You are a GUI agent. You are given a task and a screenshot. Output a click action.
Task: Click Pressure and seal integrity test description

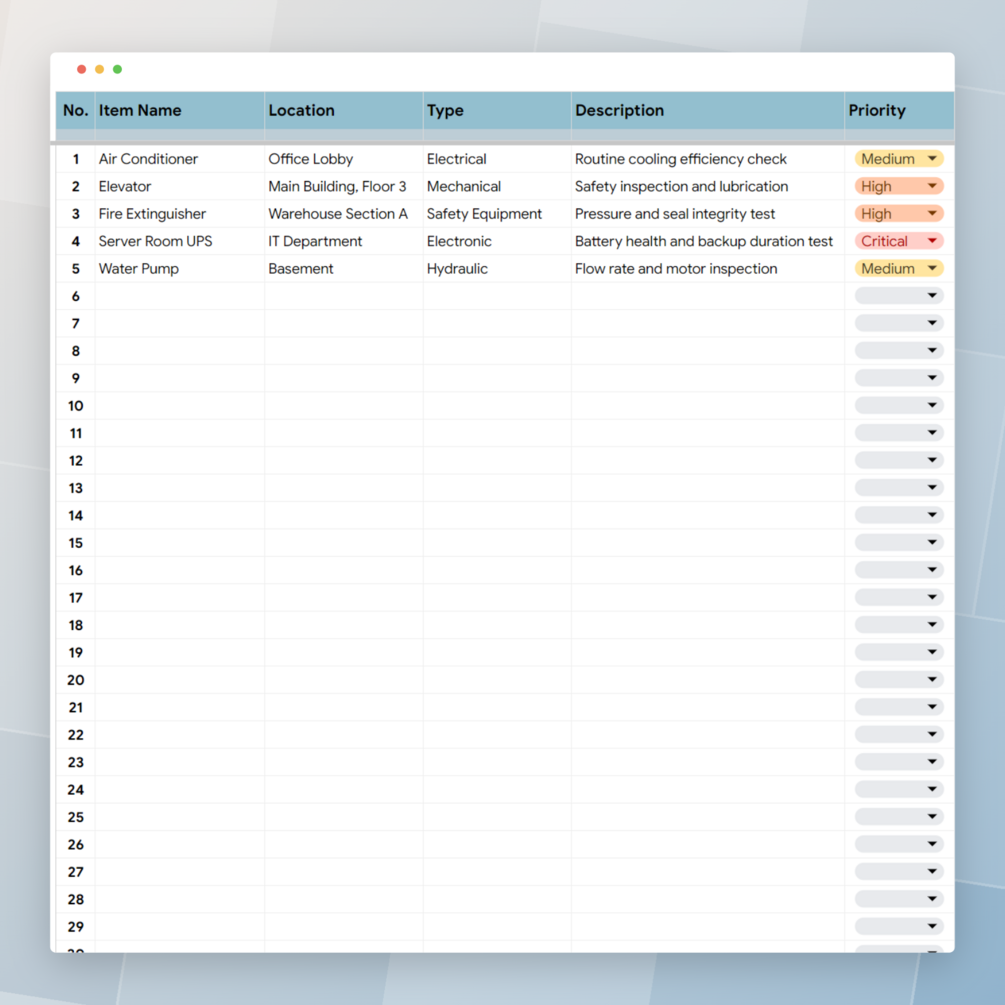tap(708, 213)
